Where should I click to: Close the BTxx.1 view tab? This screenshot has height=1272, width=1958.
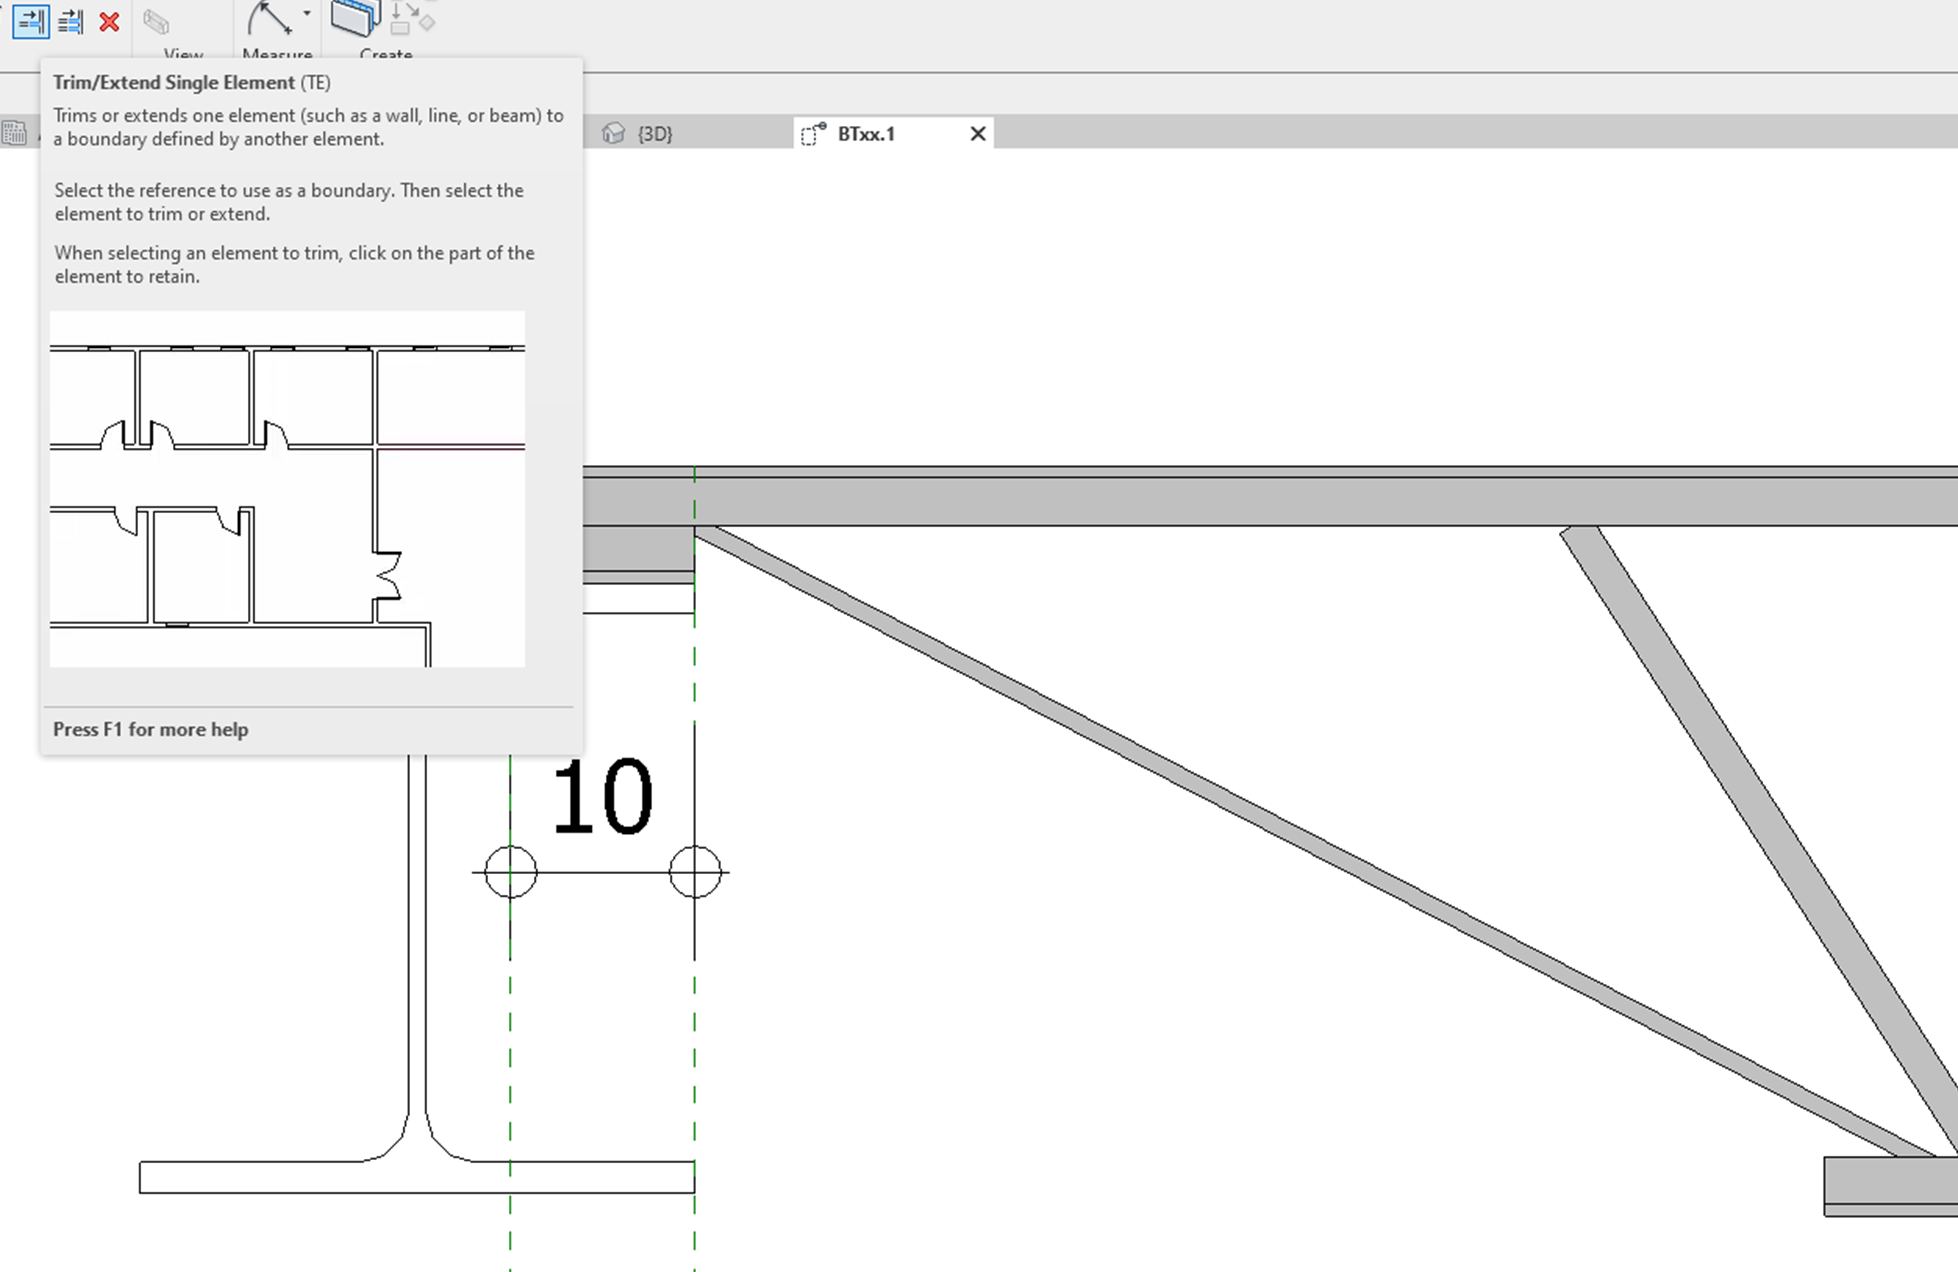point(977,133)
